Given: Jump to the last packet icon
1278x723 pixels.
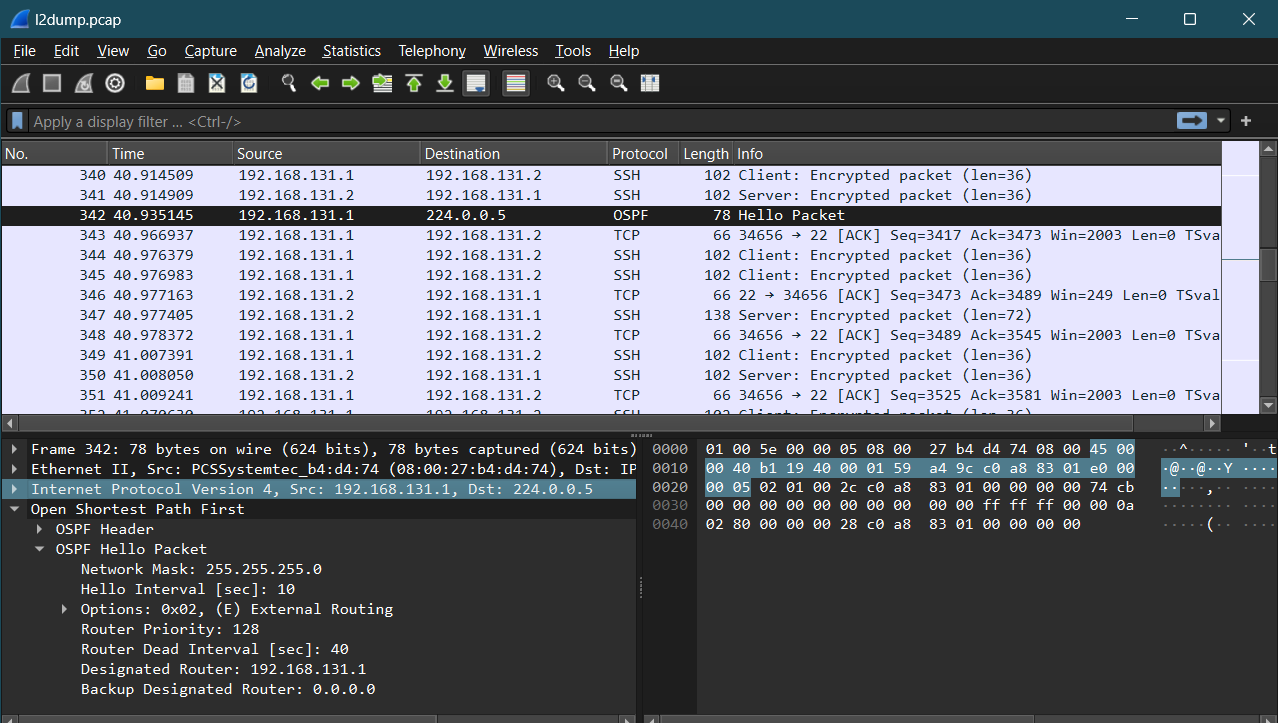Looking at the screenshot, I should pyautogui.click(x=445, y=84).
